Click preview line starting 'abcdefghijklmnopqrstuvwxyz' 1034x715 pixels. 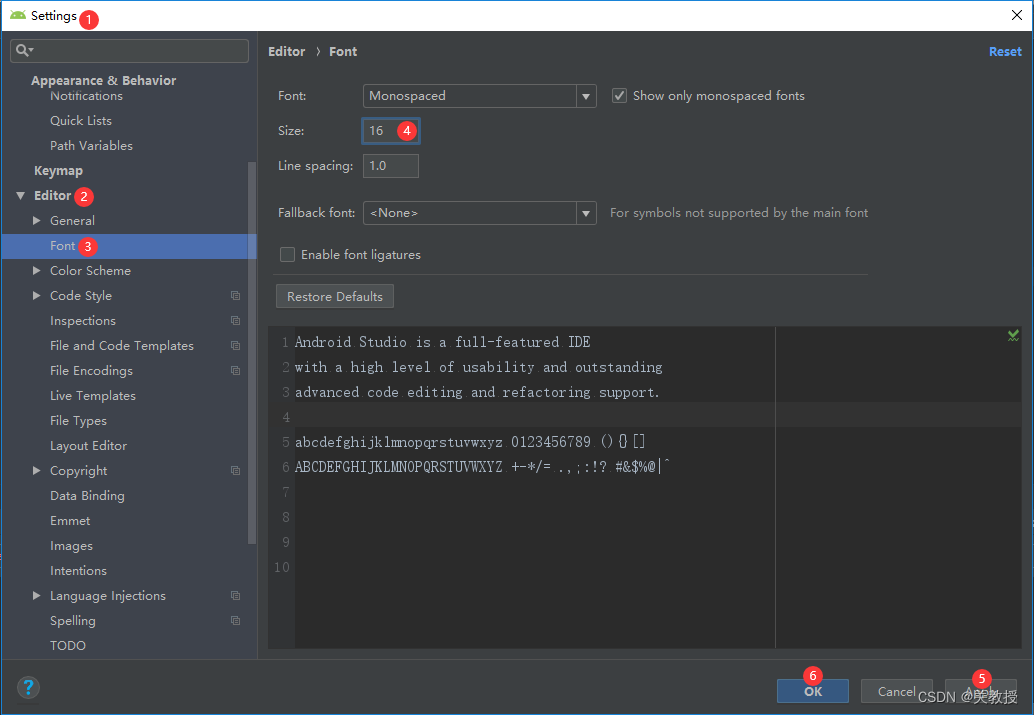point(470,442)
